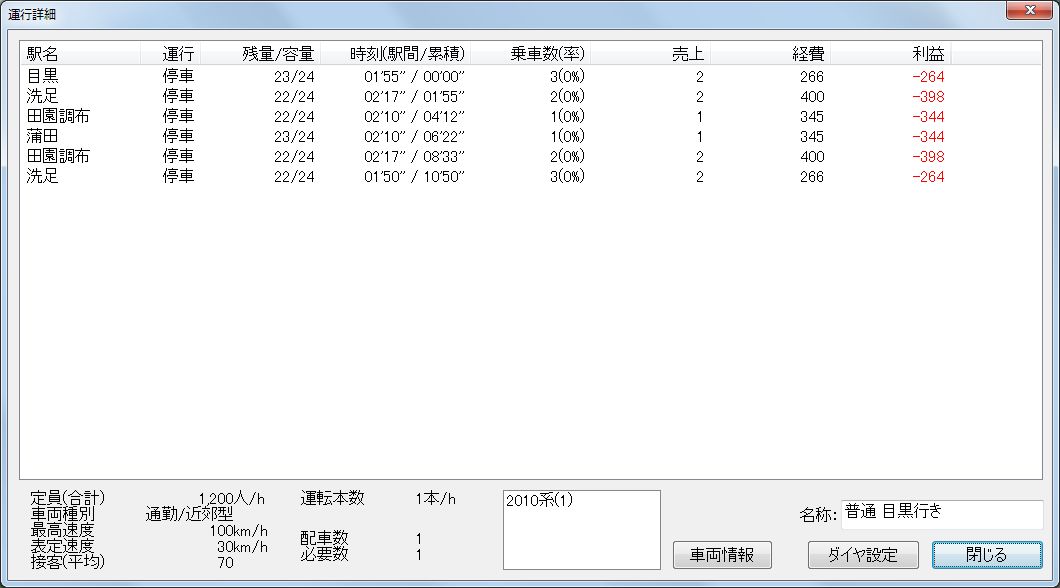
Task: Click the 運行詳細 window title
Action: pyautogui.click(x=32, y=14)
